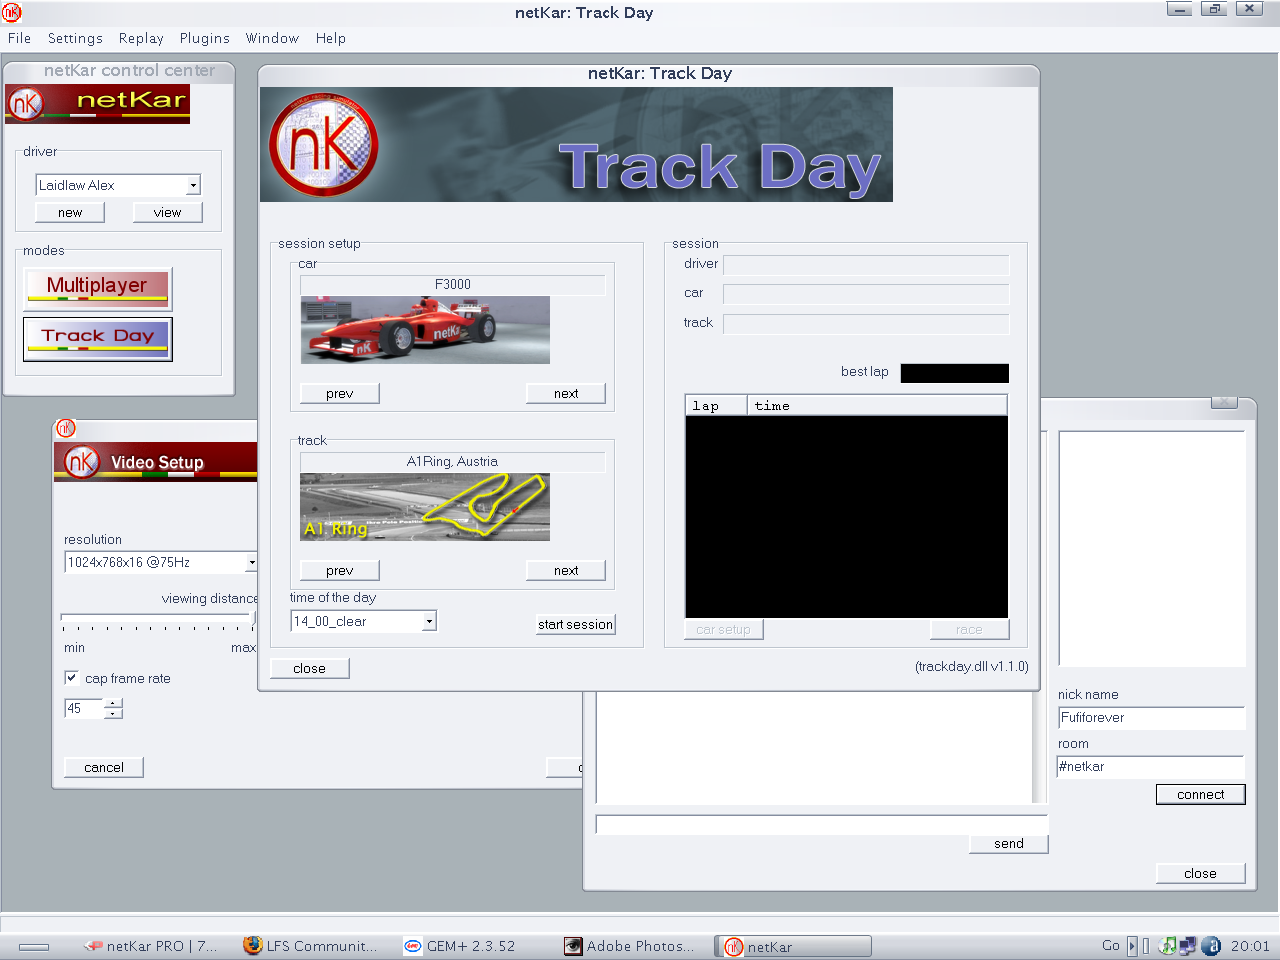Open the Help menu

coord(331,38)
